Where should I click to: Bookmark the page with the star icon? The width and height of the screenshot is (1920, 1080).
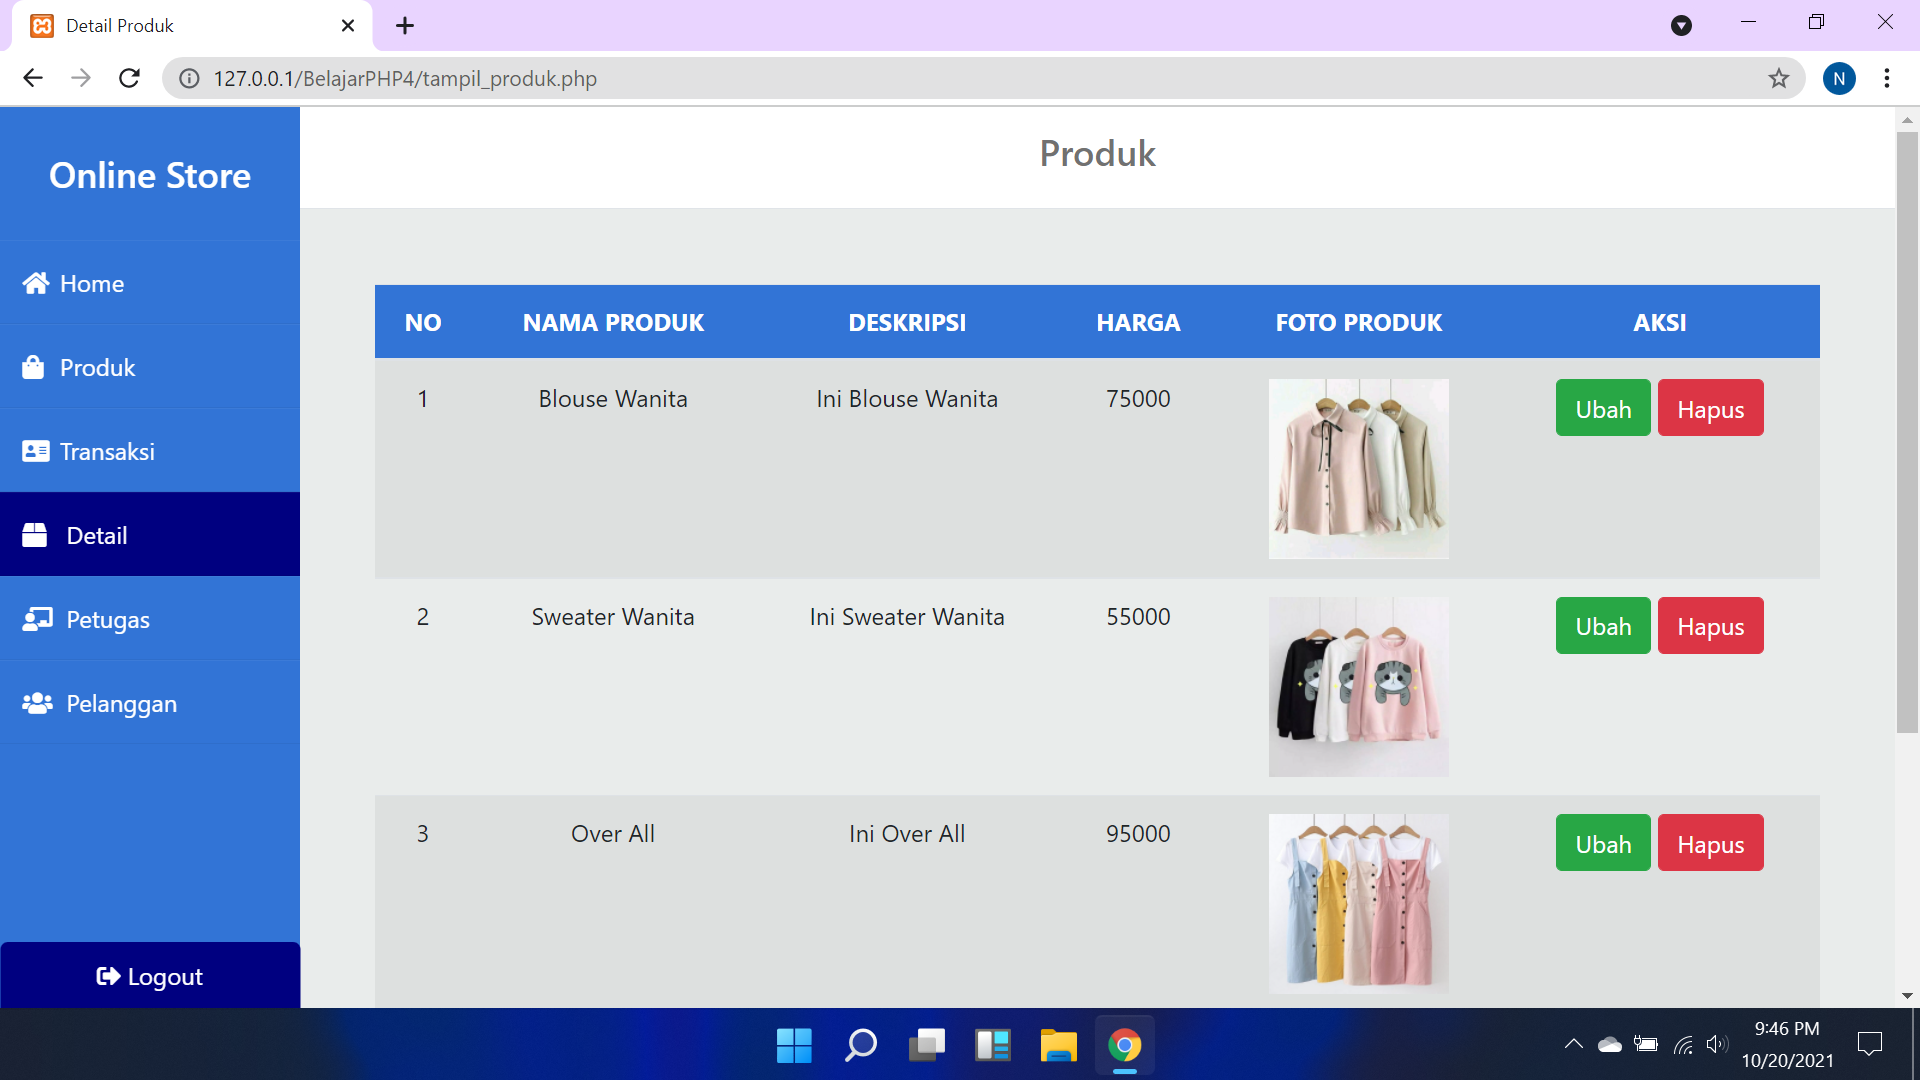point(1779,78)
